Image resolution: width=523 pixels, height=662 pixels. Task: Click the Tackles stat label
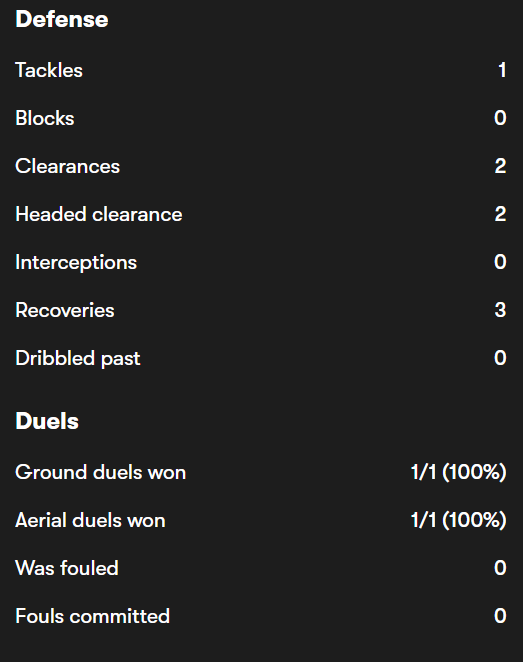pyautogui.click(x=49, y=70)
